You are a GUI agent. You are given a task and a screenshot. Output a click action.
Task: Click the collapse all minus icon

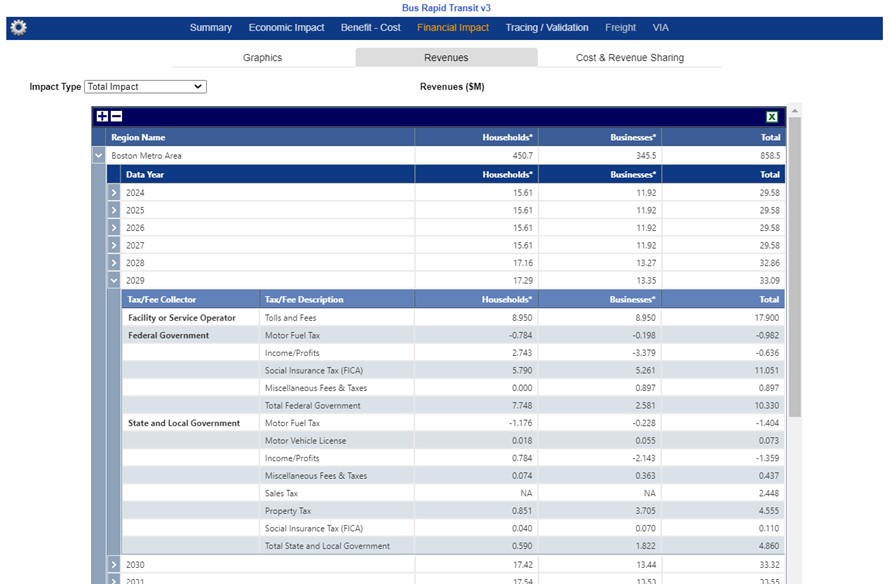[x=116, y=117]
